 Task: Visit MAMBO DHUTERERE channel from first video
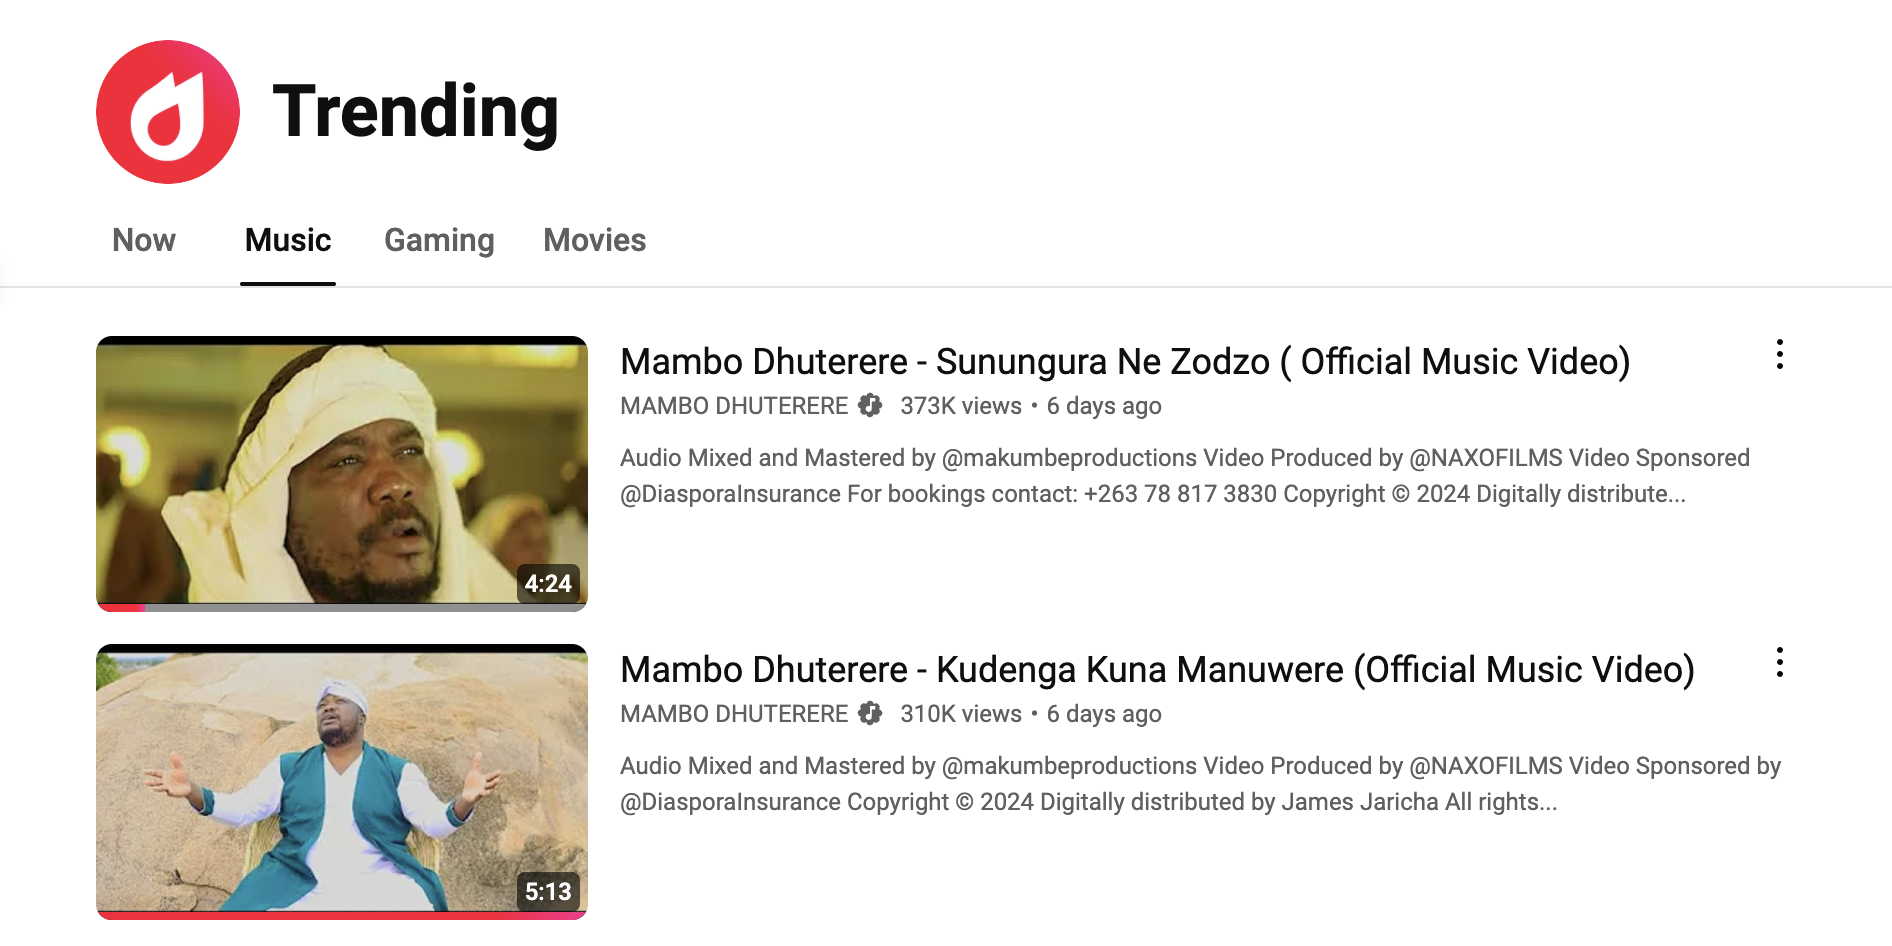pyautogui.click(x=734, y=405)
